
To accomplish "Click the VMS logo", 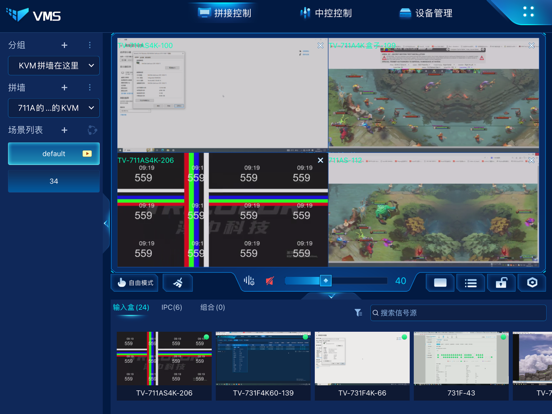I will point(34,15).
